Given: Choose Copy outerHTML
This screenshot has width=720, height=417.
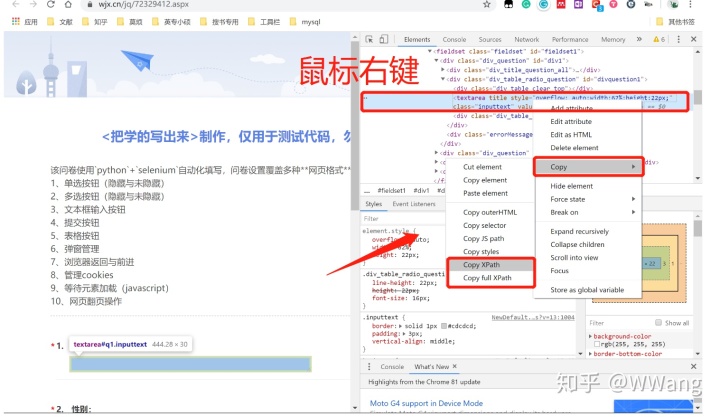Looking at the screenshot, I should click(490, 212).
